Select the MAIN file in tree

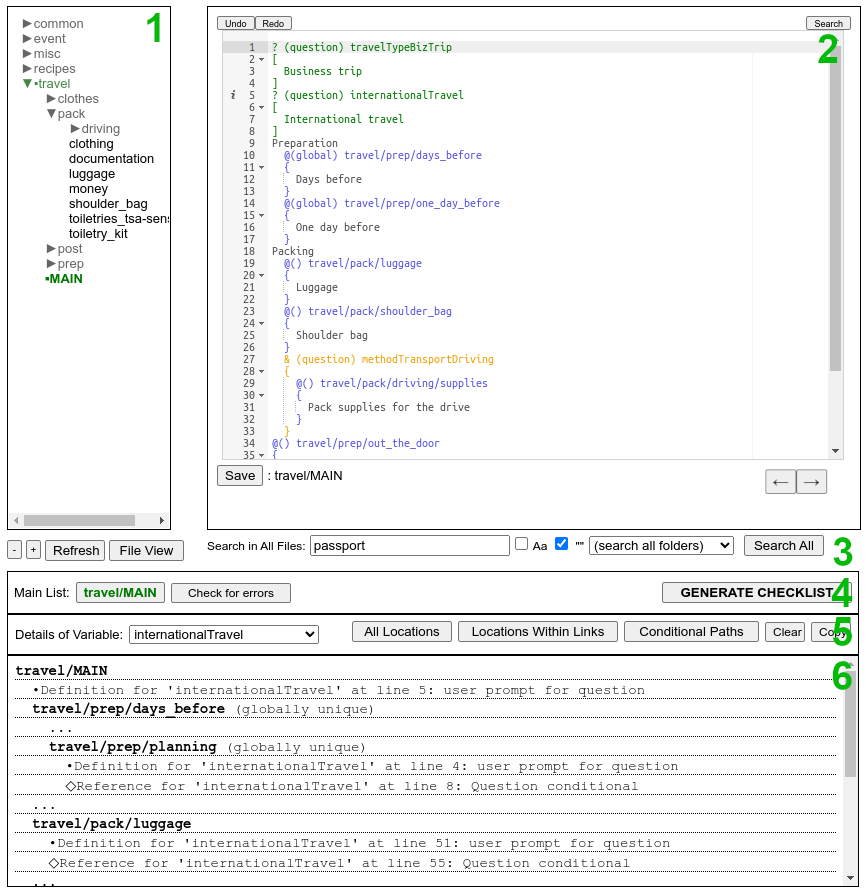coord(66,279)
